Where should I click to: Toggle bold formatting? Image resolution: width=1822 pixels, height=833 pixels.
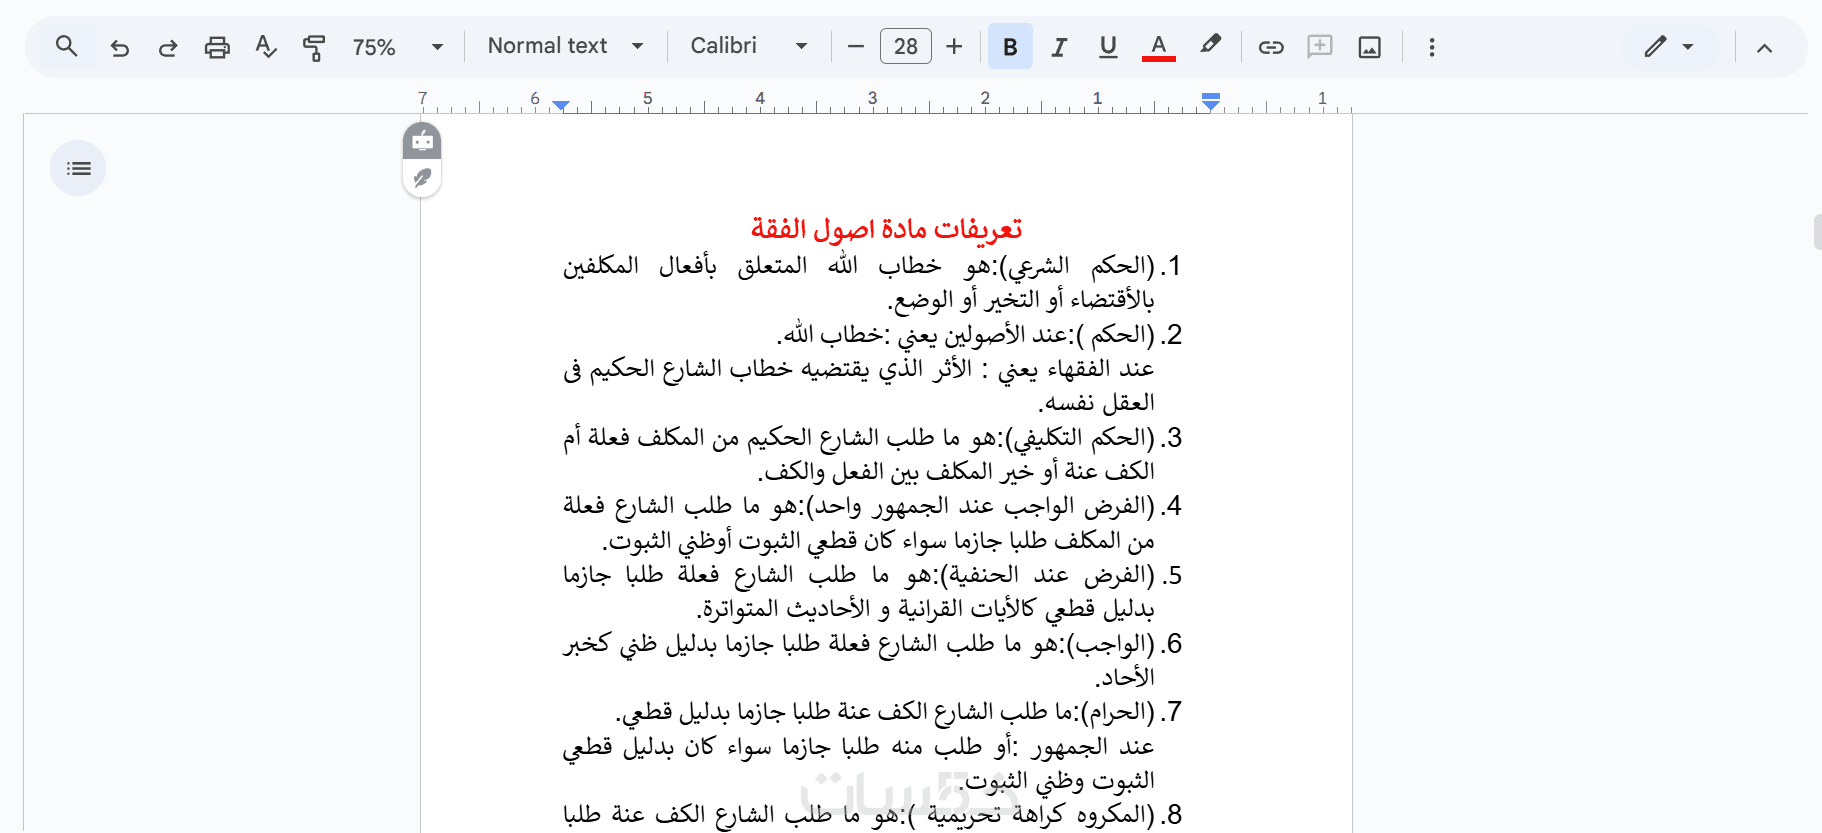(1010, 47)
